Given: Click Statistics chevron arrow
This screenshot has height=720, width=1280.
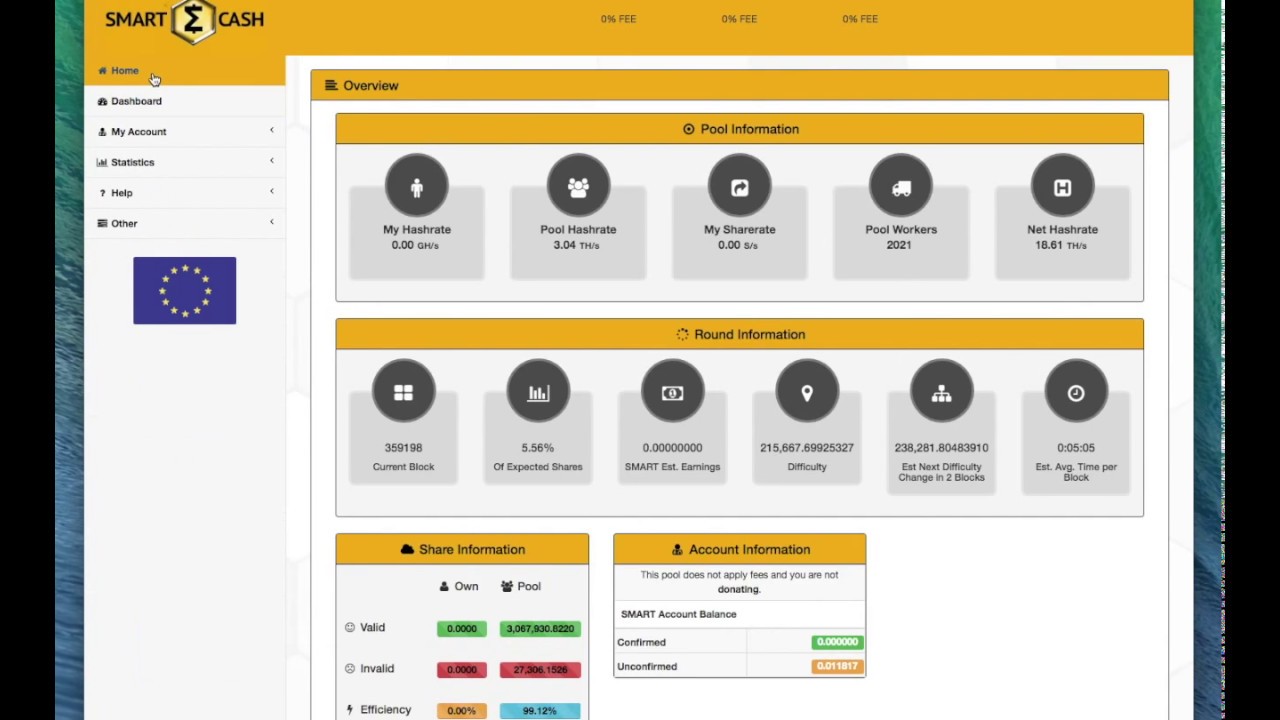Looking at the screenshot, I should click(271, 161).
